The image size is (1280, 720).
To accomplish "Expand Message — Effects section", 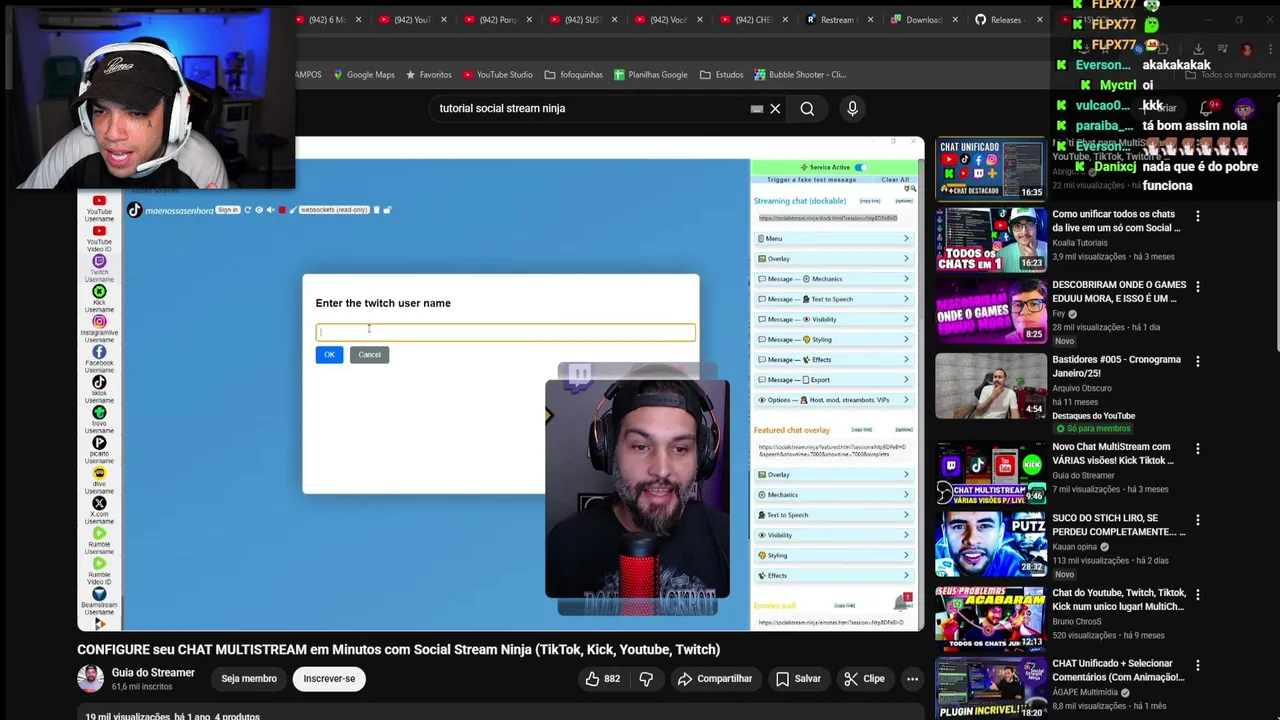I will (x=833, y=359).
